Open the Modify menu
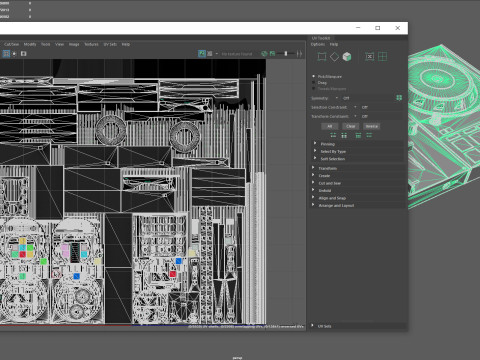The height and width of the screenshot is (360, 480). click(x=30, y=44)
